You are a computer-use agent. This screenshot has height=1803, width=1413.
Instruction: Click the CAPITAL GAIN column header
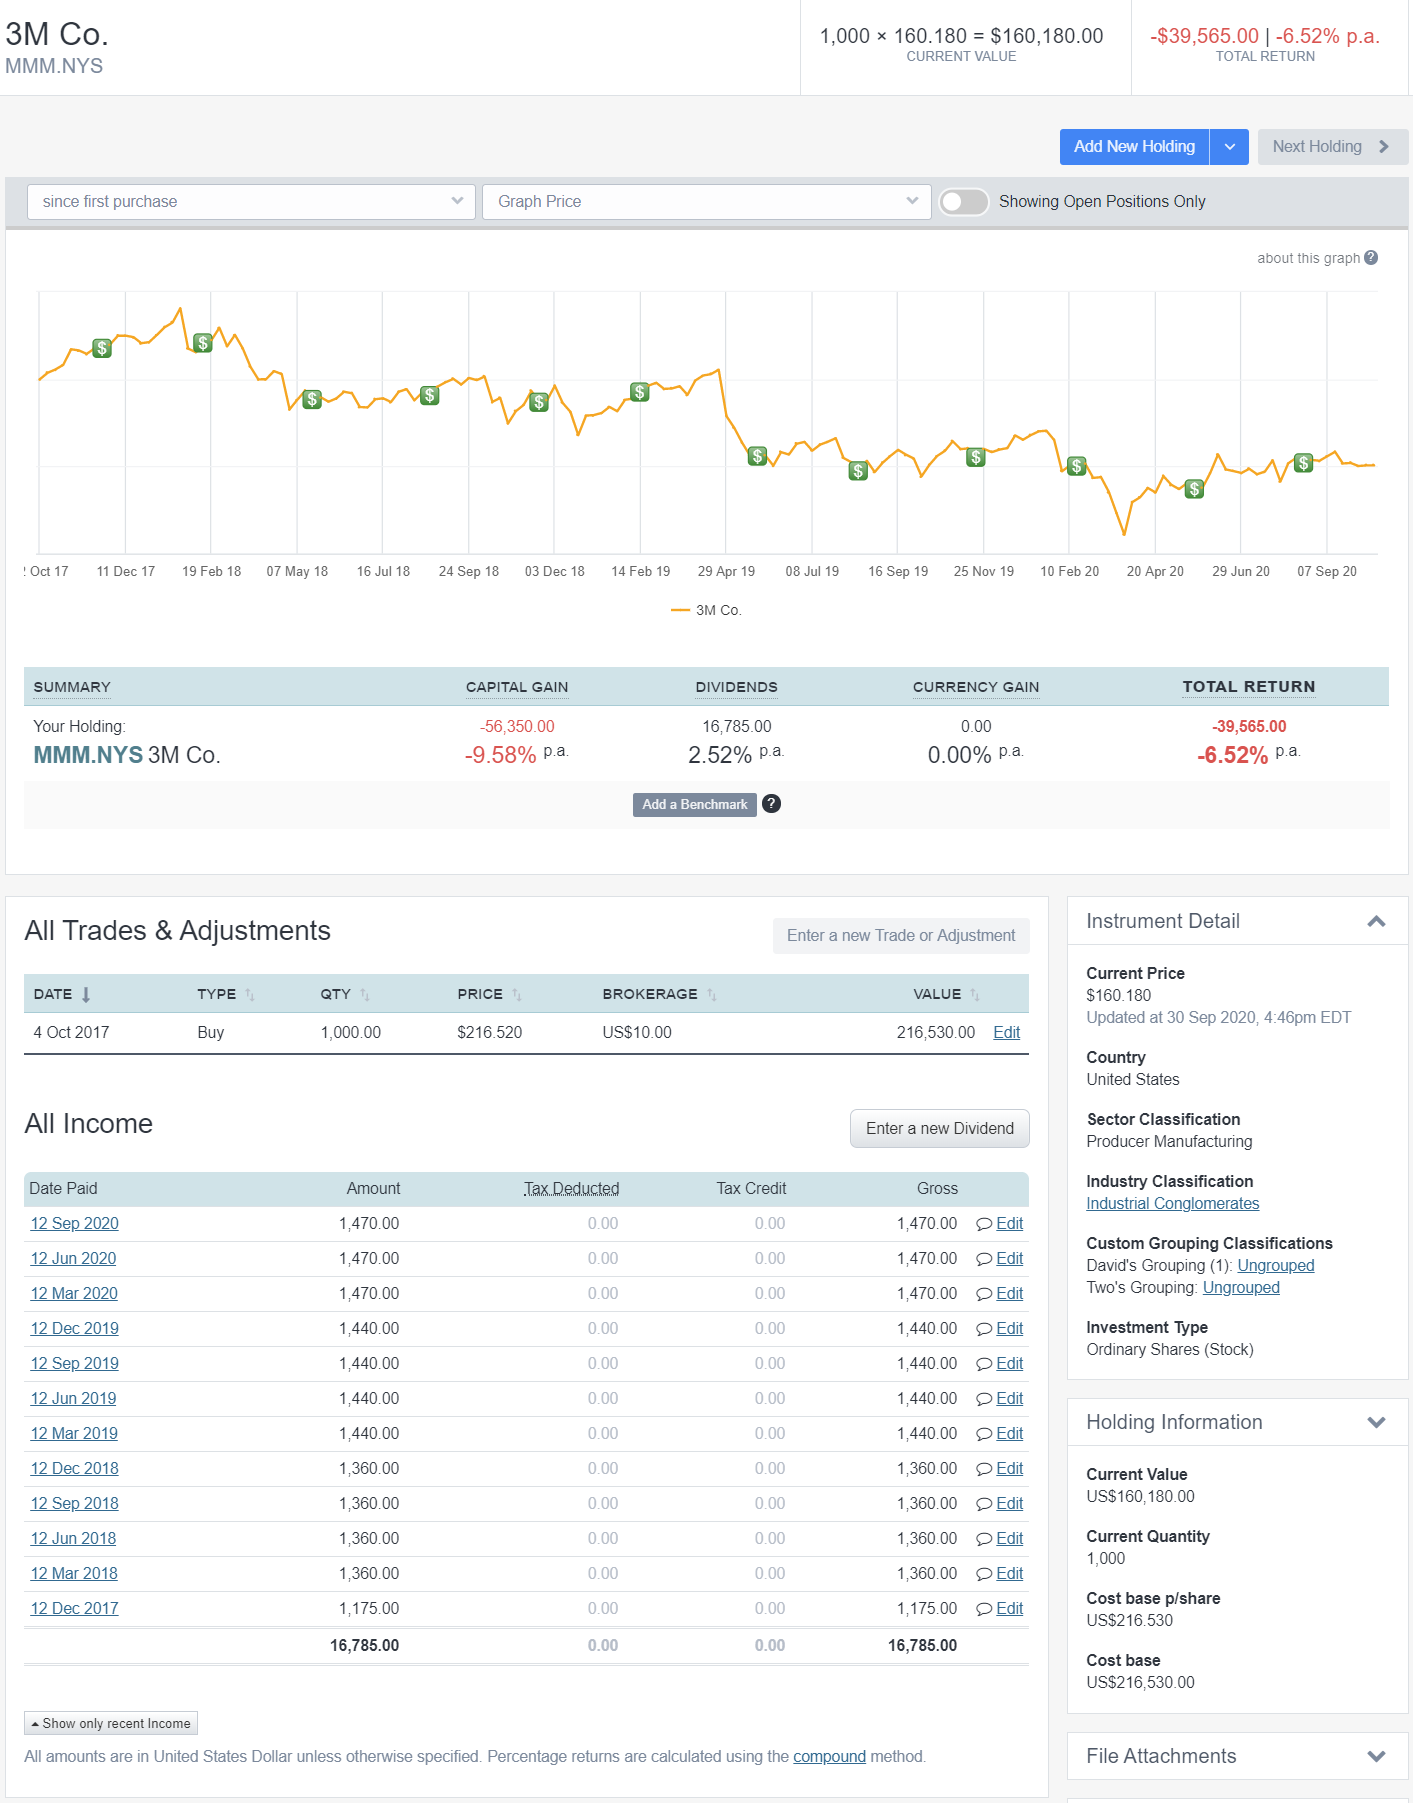[517, 687]
